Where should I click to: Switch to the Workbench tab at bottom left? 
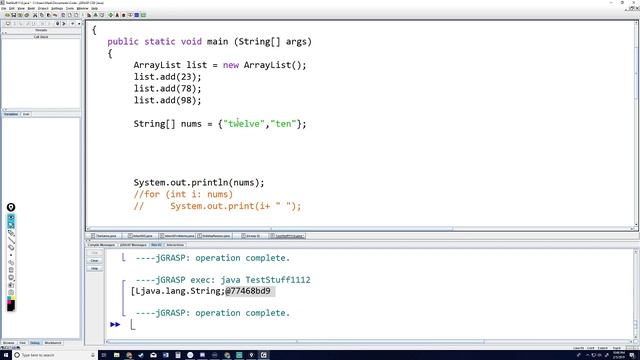click(x=53, y=343)
